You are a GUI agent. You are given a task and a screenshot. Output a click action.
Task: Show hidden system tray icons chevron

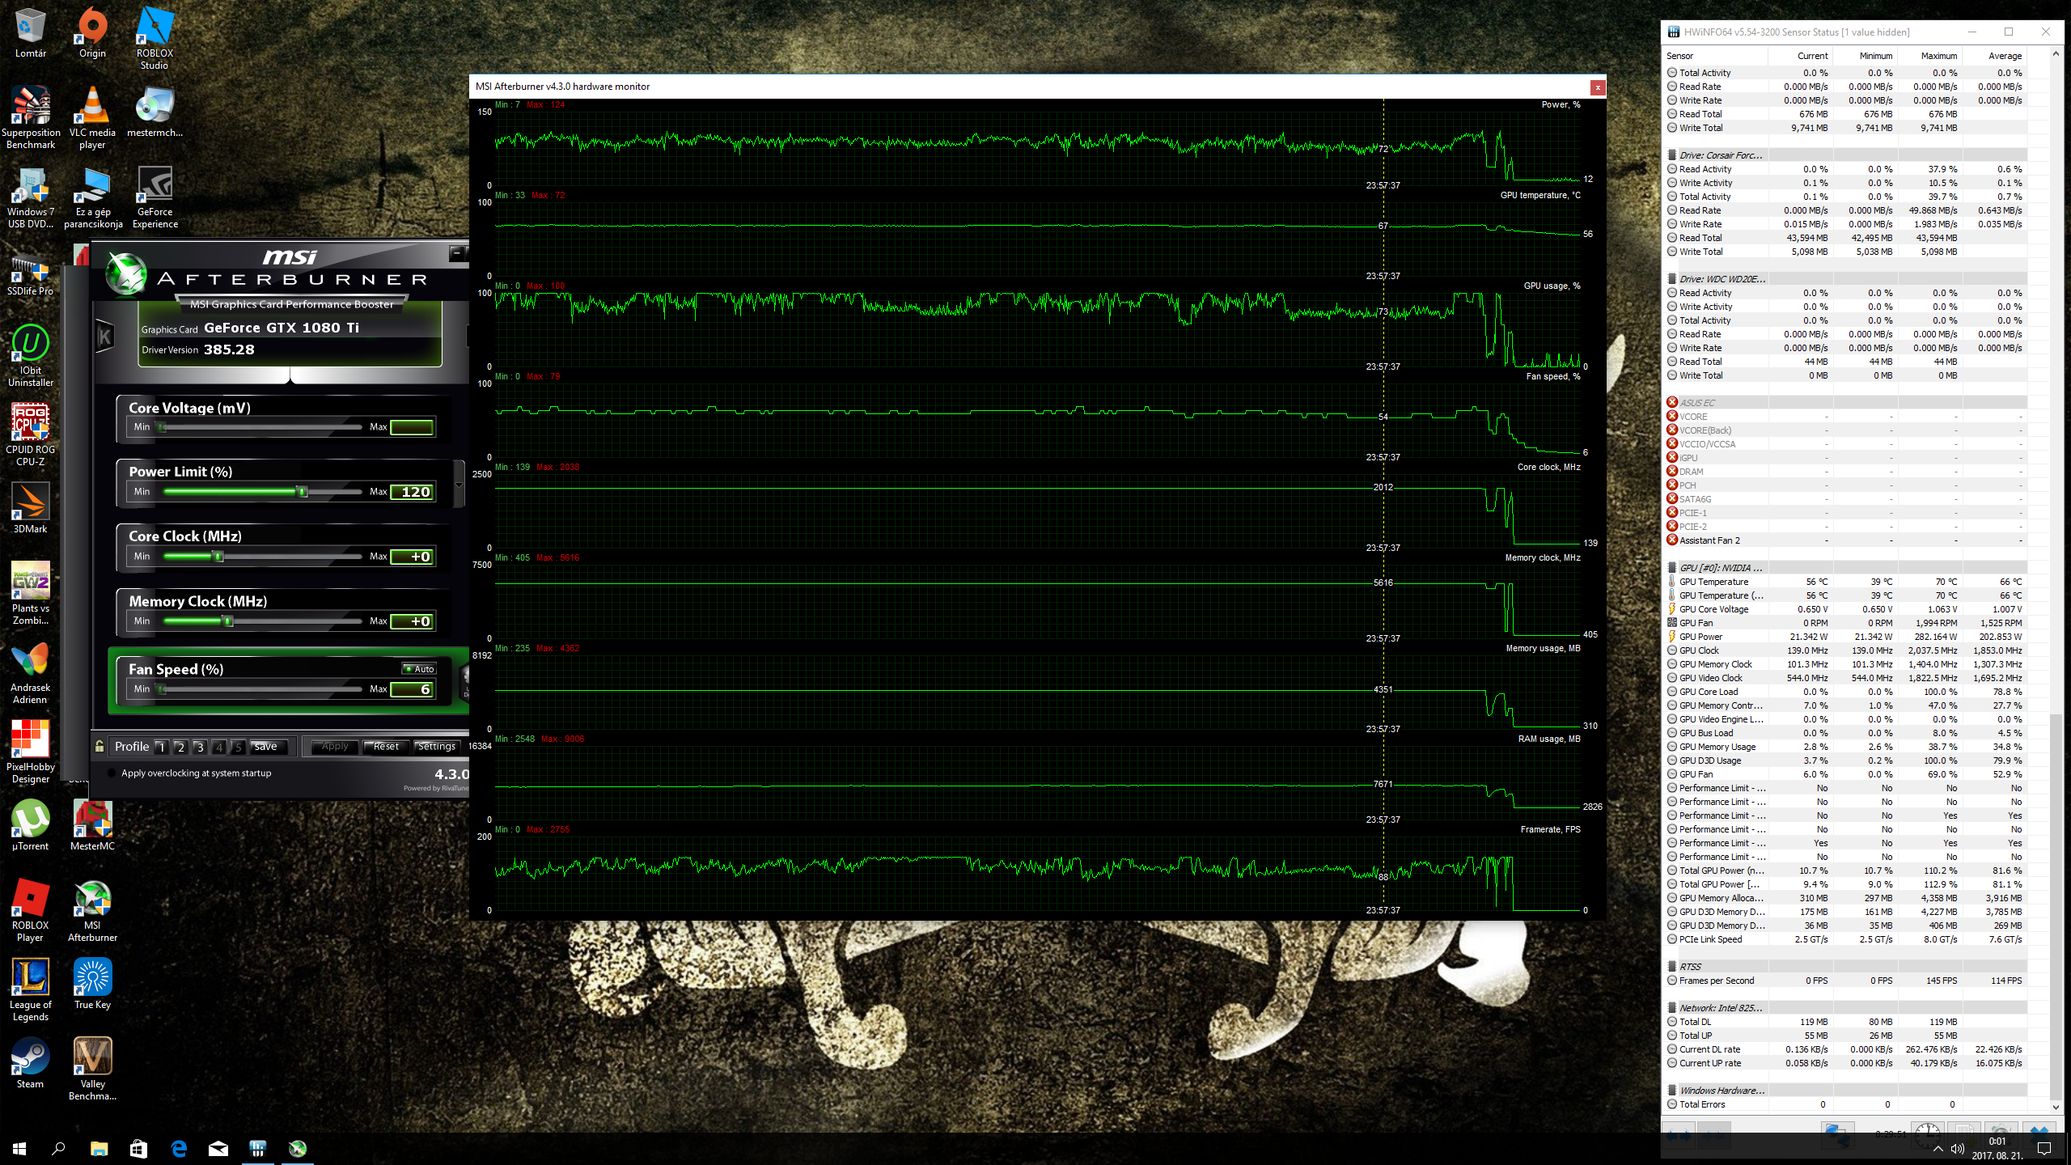[1938, 1149]
